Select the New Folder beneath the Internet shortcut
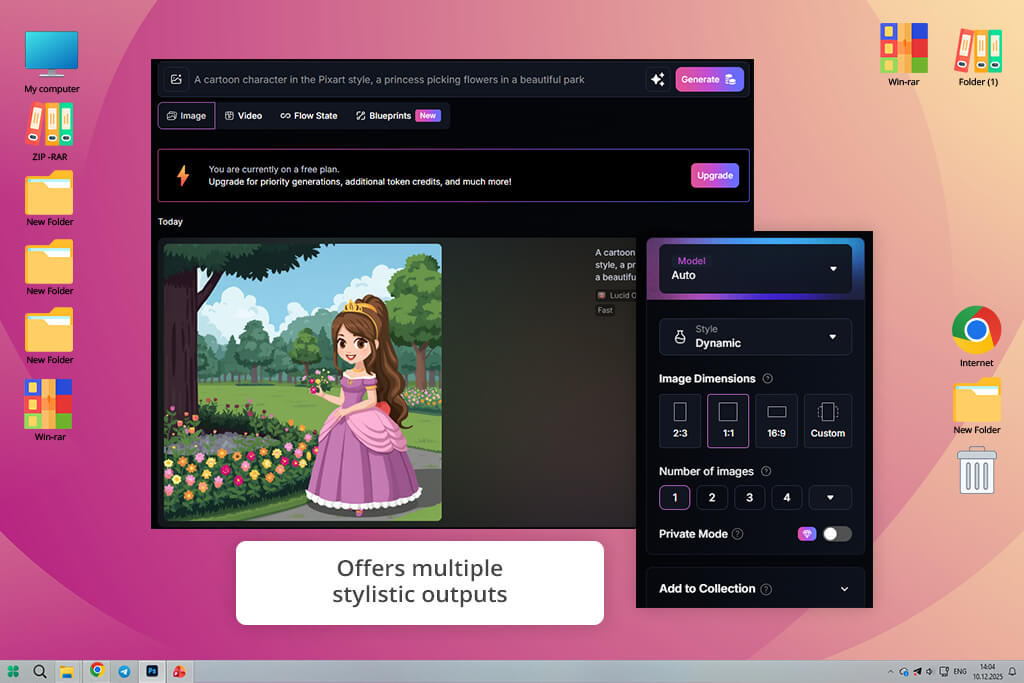The width and height of the screenshot is (1024, 683). [x=976, y=406]
